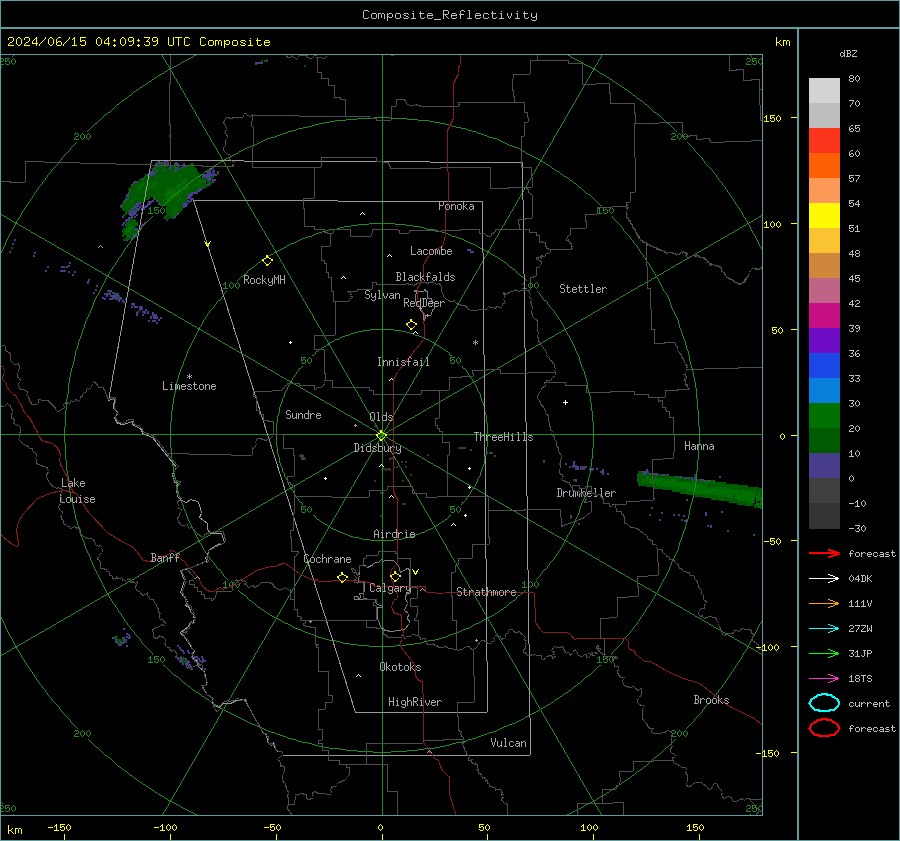
Task: Click the Okotoks label
Action: click(400, 667)
